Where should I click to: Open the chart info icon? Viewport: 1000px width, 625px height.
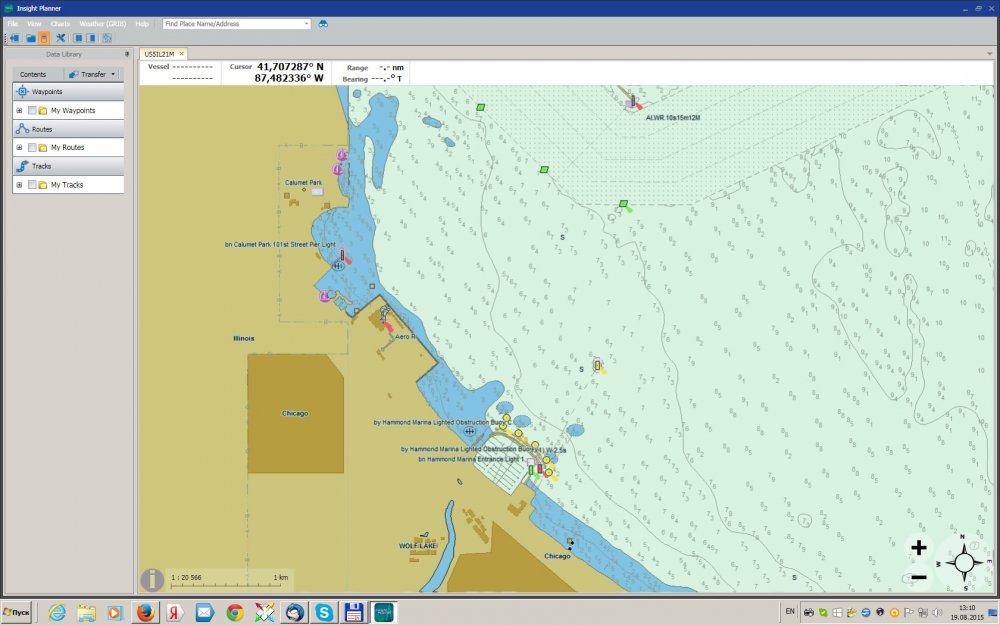tap(152, 580)
